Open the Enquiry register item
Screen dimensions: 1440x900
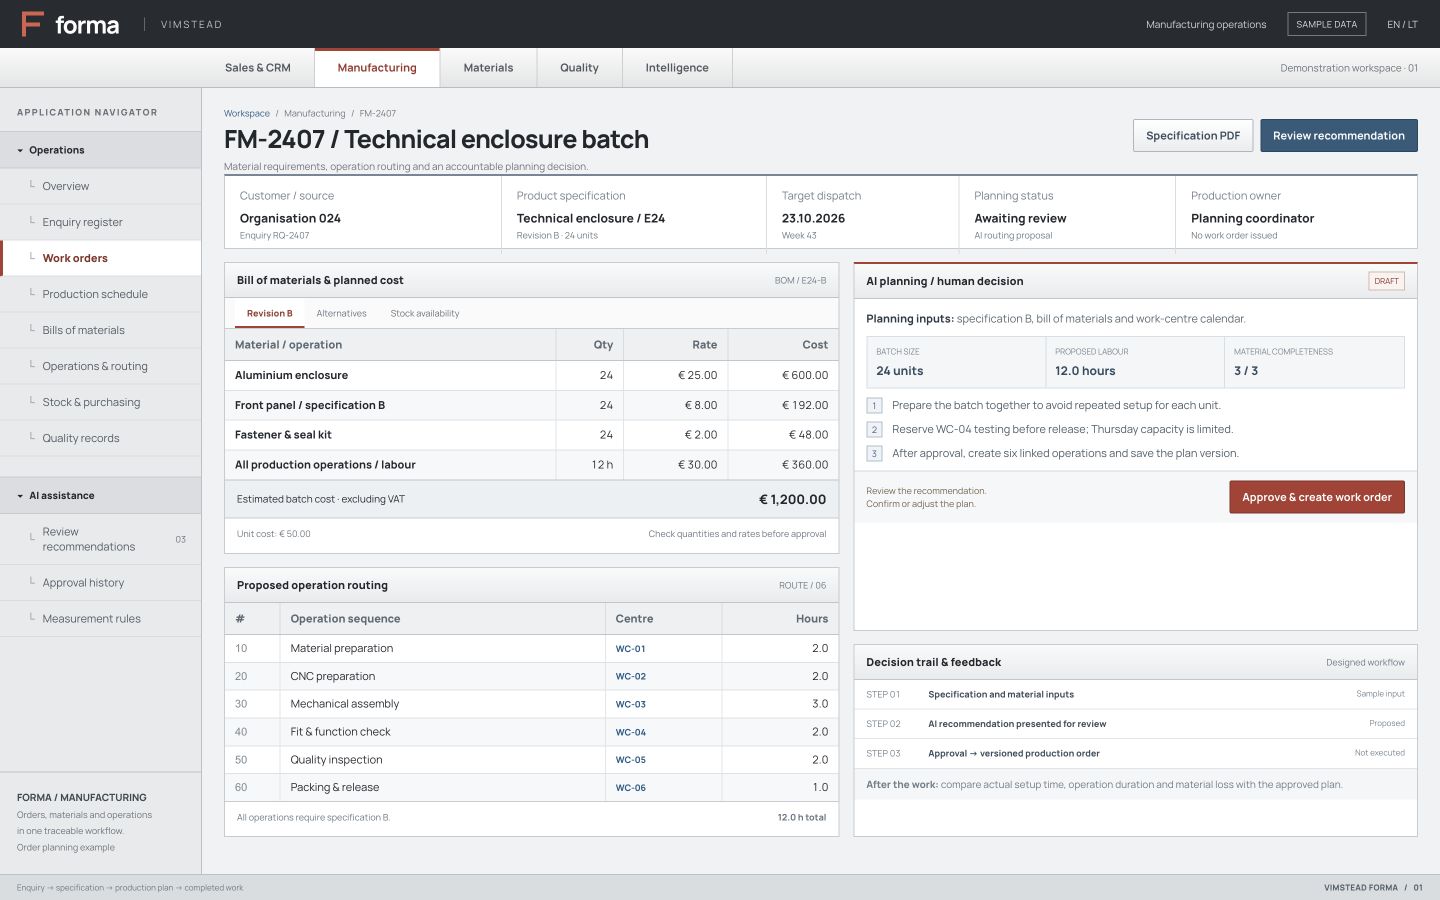click(100, 222)
